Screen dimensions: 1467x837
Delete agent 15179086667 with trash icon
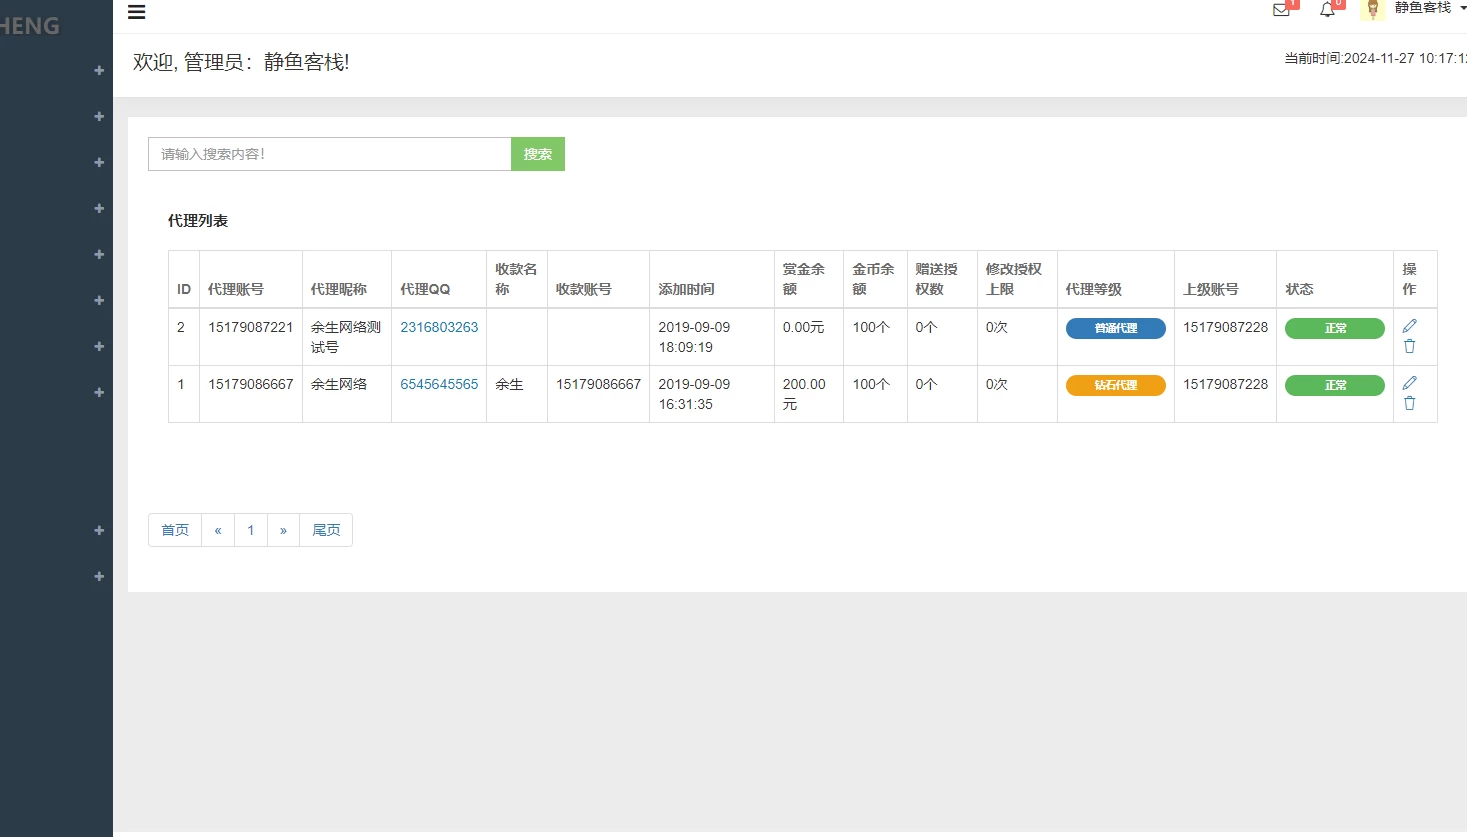click(1409, 403)
